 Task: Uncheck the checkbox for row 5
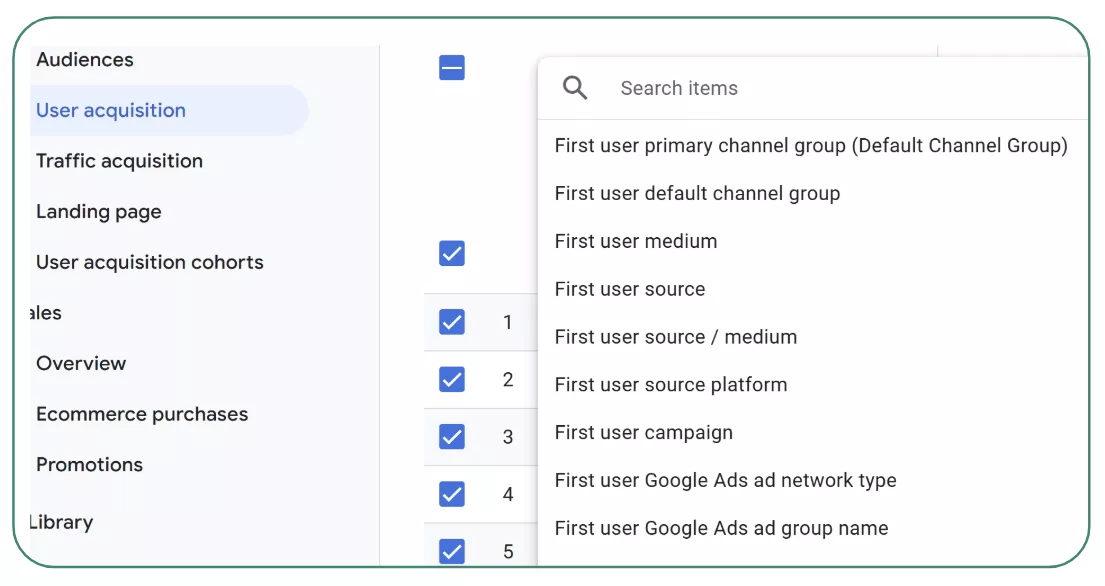click(x=451, y=551)
